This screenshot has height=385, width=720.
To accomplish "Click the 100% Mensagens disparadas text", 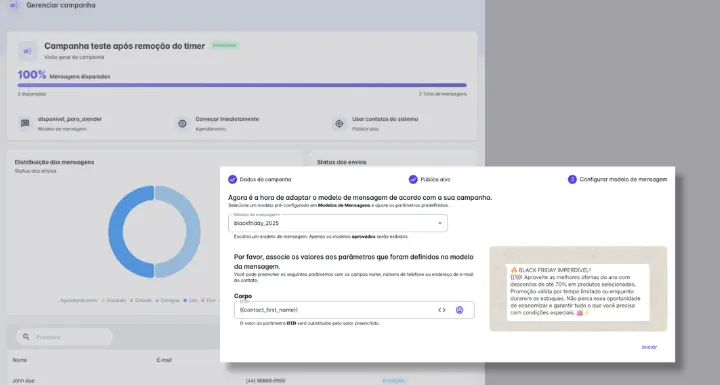I will point(64,75).
